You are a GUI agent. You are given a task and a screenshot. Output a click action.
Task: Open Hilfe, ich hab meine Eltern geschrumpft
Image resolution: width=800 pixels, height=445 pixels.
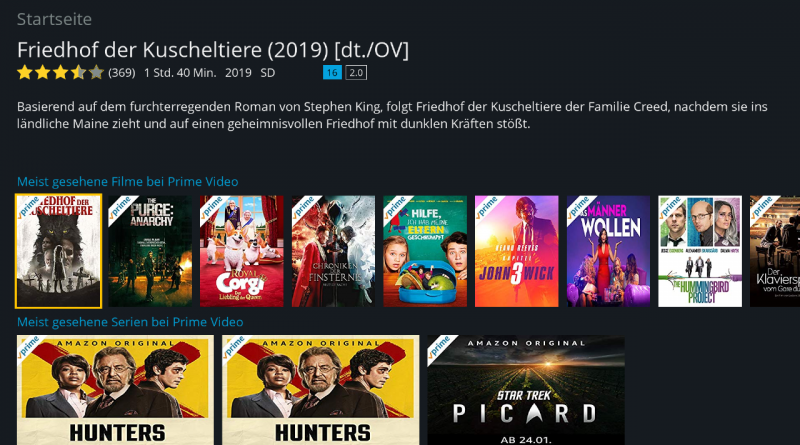[x=425, y=251]
